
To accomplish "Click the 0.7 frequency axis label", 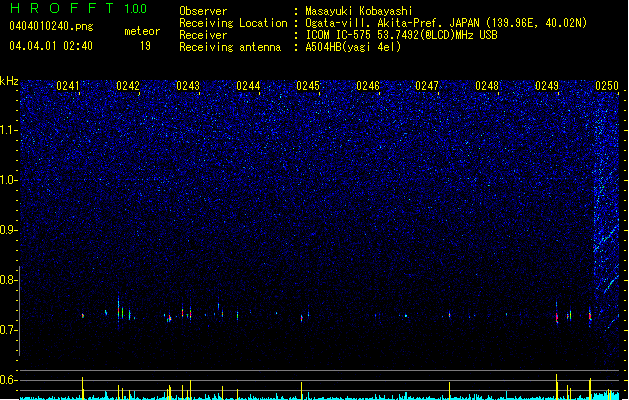I will [x=8, y=330].
